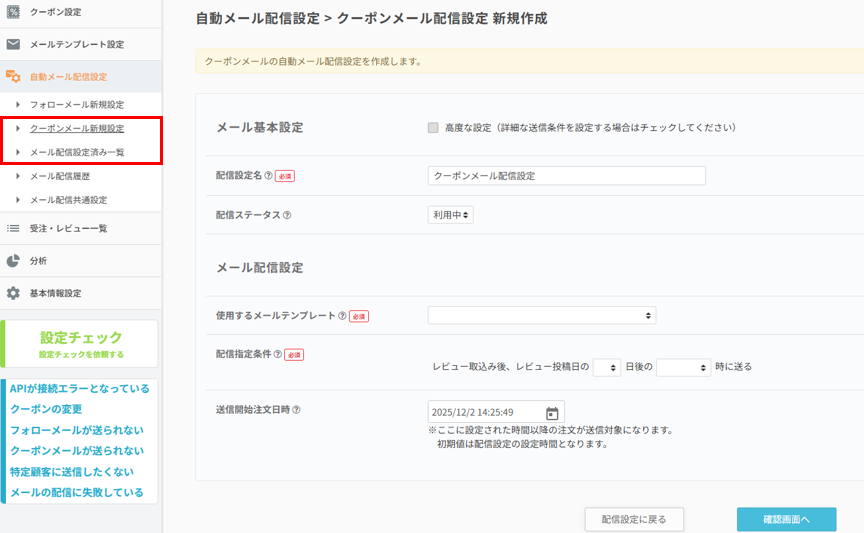Open the days-after review dropdown
The width and height of the screenshot is (864, 533).
[x=607, y=367]
